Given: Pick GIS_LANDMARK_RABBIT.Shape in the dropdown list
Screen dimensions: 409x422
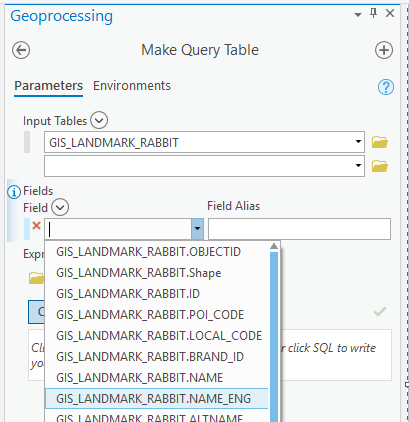Looking at the screenshot, I should [x=156, y=273].
